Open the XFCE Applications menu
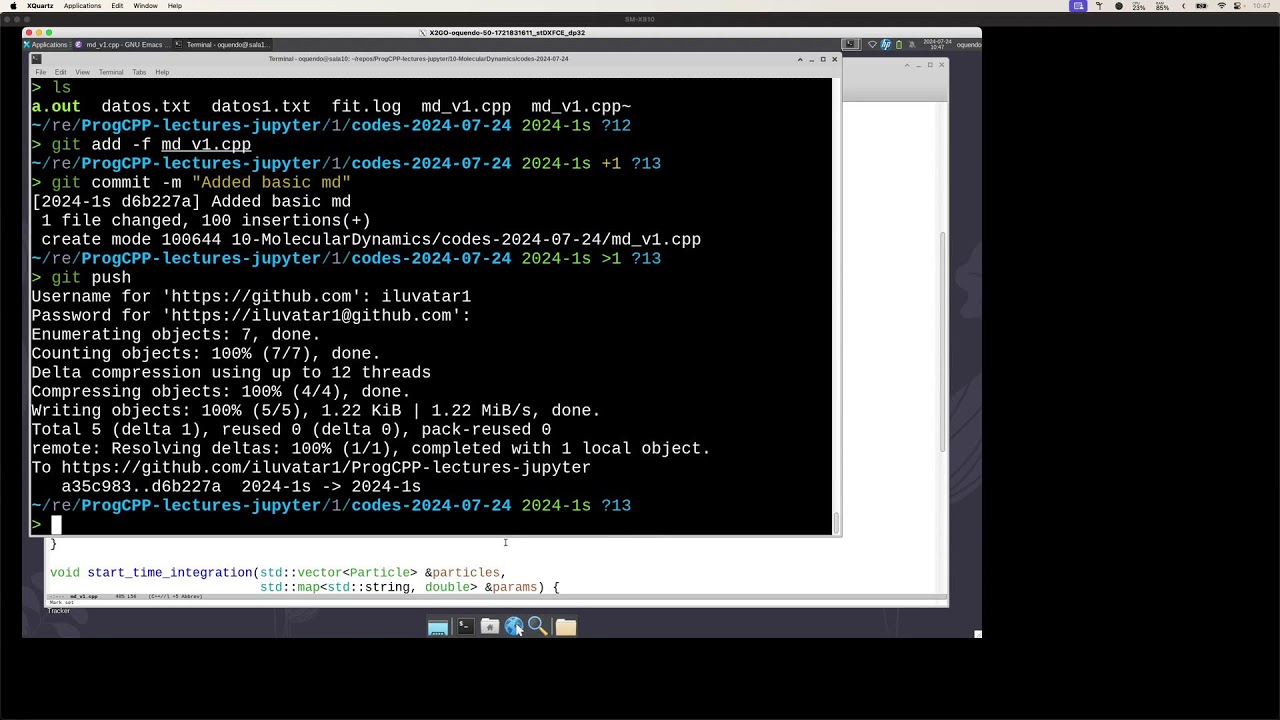This screenshot has height=720, width=1280. pyautogui.click(x=46, y=45)
